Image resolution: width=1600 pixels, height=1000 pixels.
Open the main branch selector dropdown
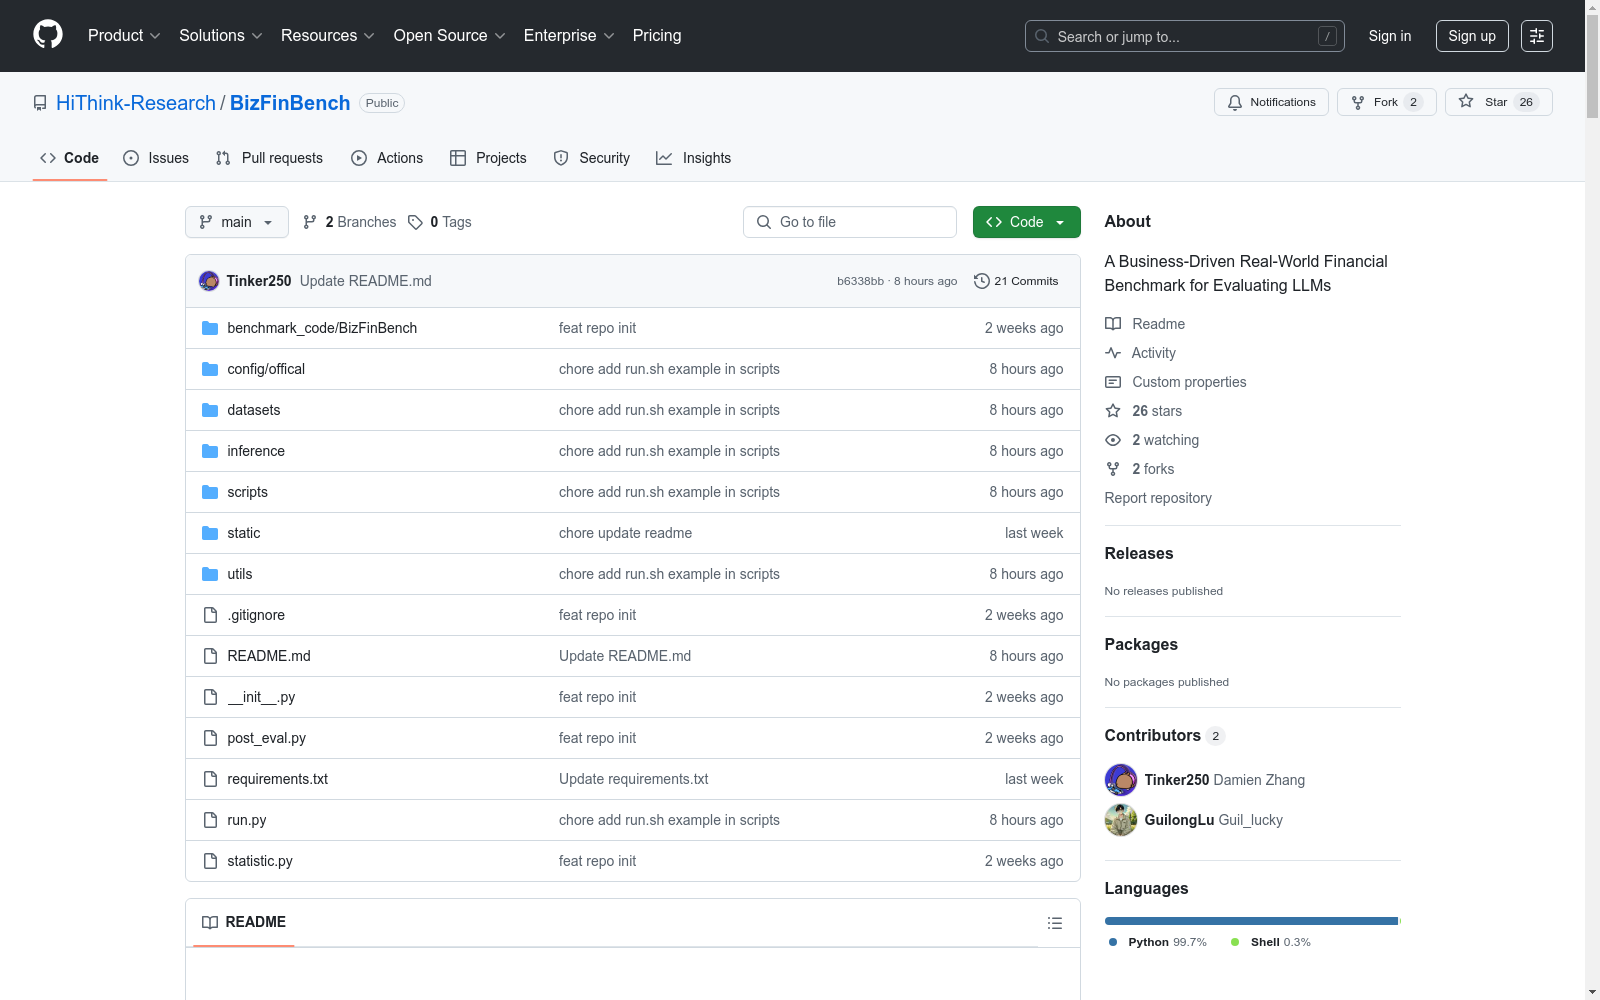237,222
